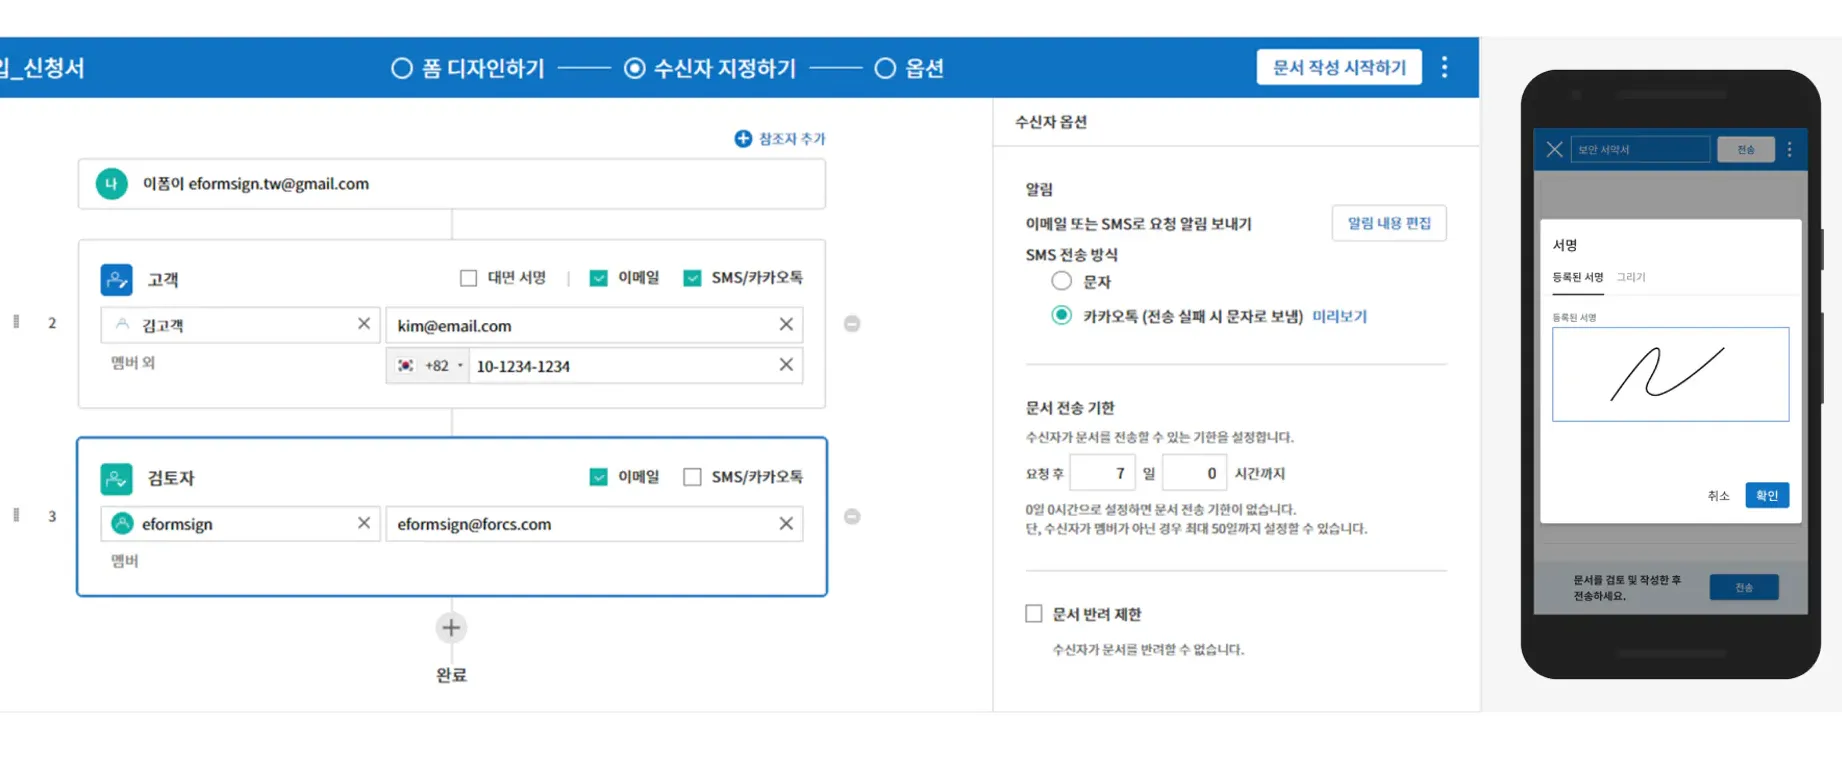Clear kim@email.com with the X icon
The image size is (1842, 759).
point(786,324)
